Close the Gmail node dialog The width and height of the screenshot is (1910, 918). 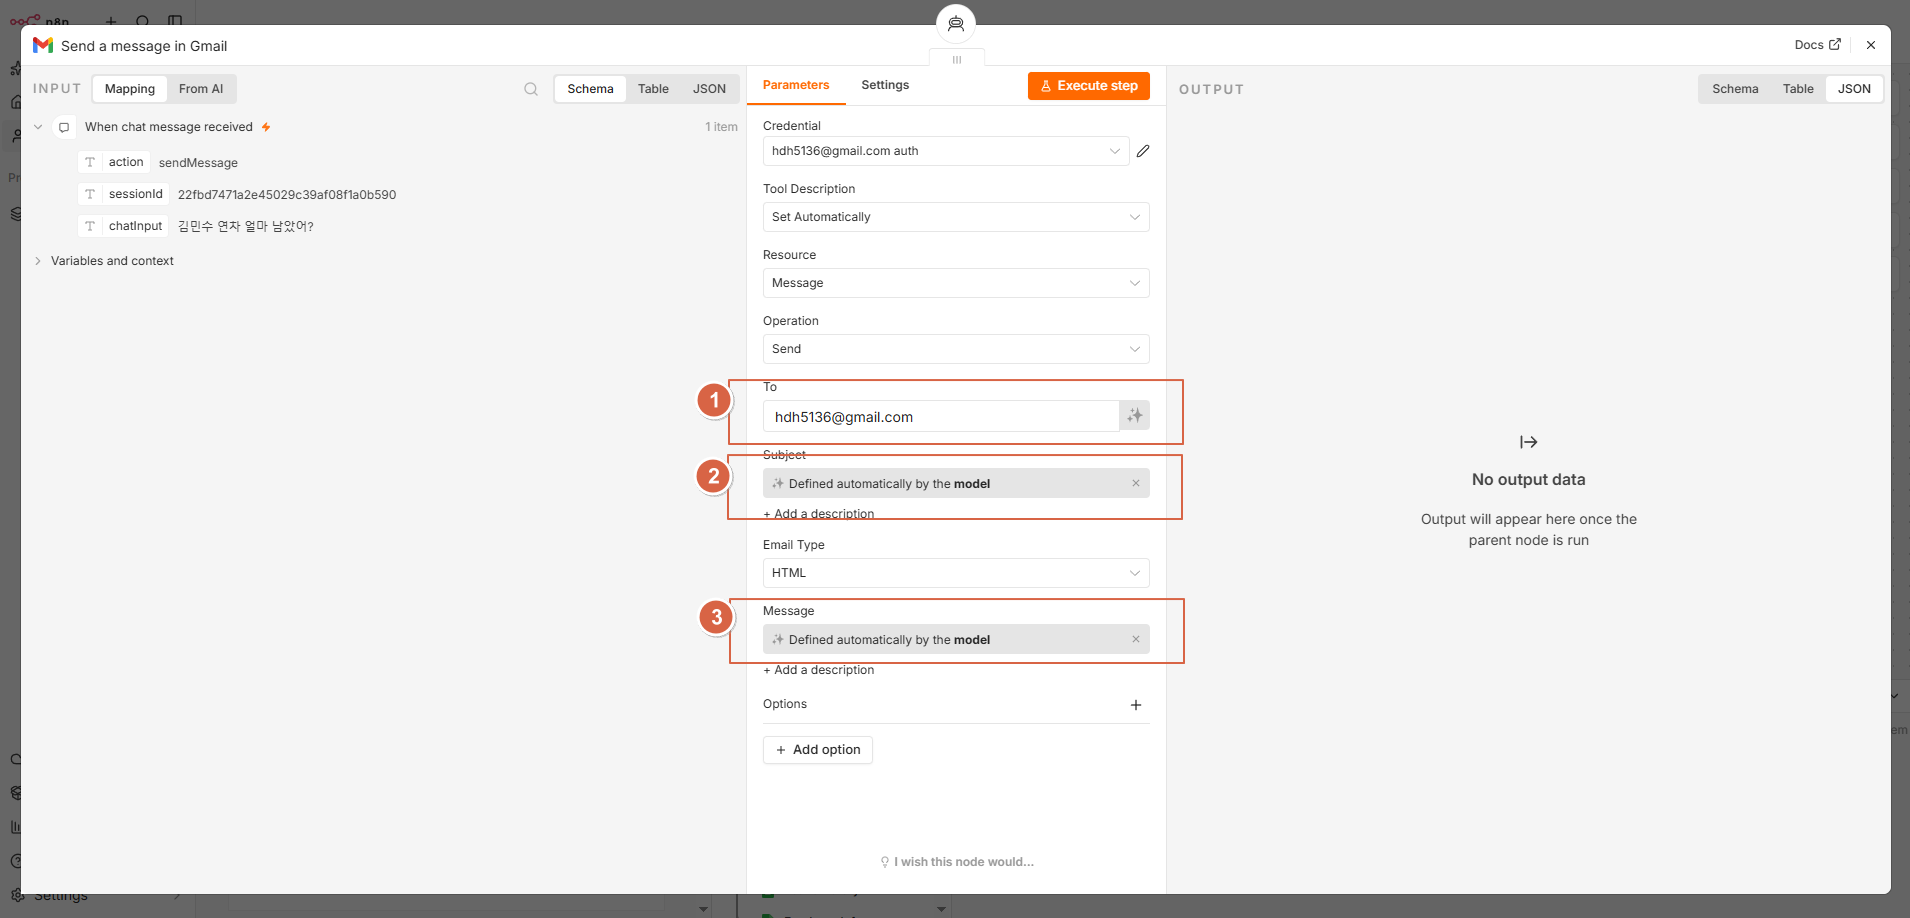coord(1871,45)
